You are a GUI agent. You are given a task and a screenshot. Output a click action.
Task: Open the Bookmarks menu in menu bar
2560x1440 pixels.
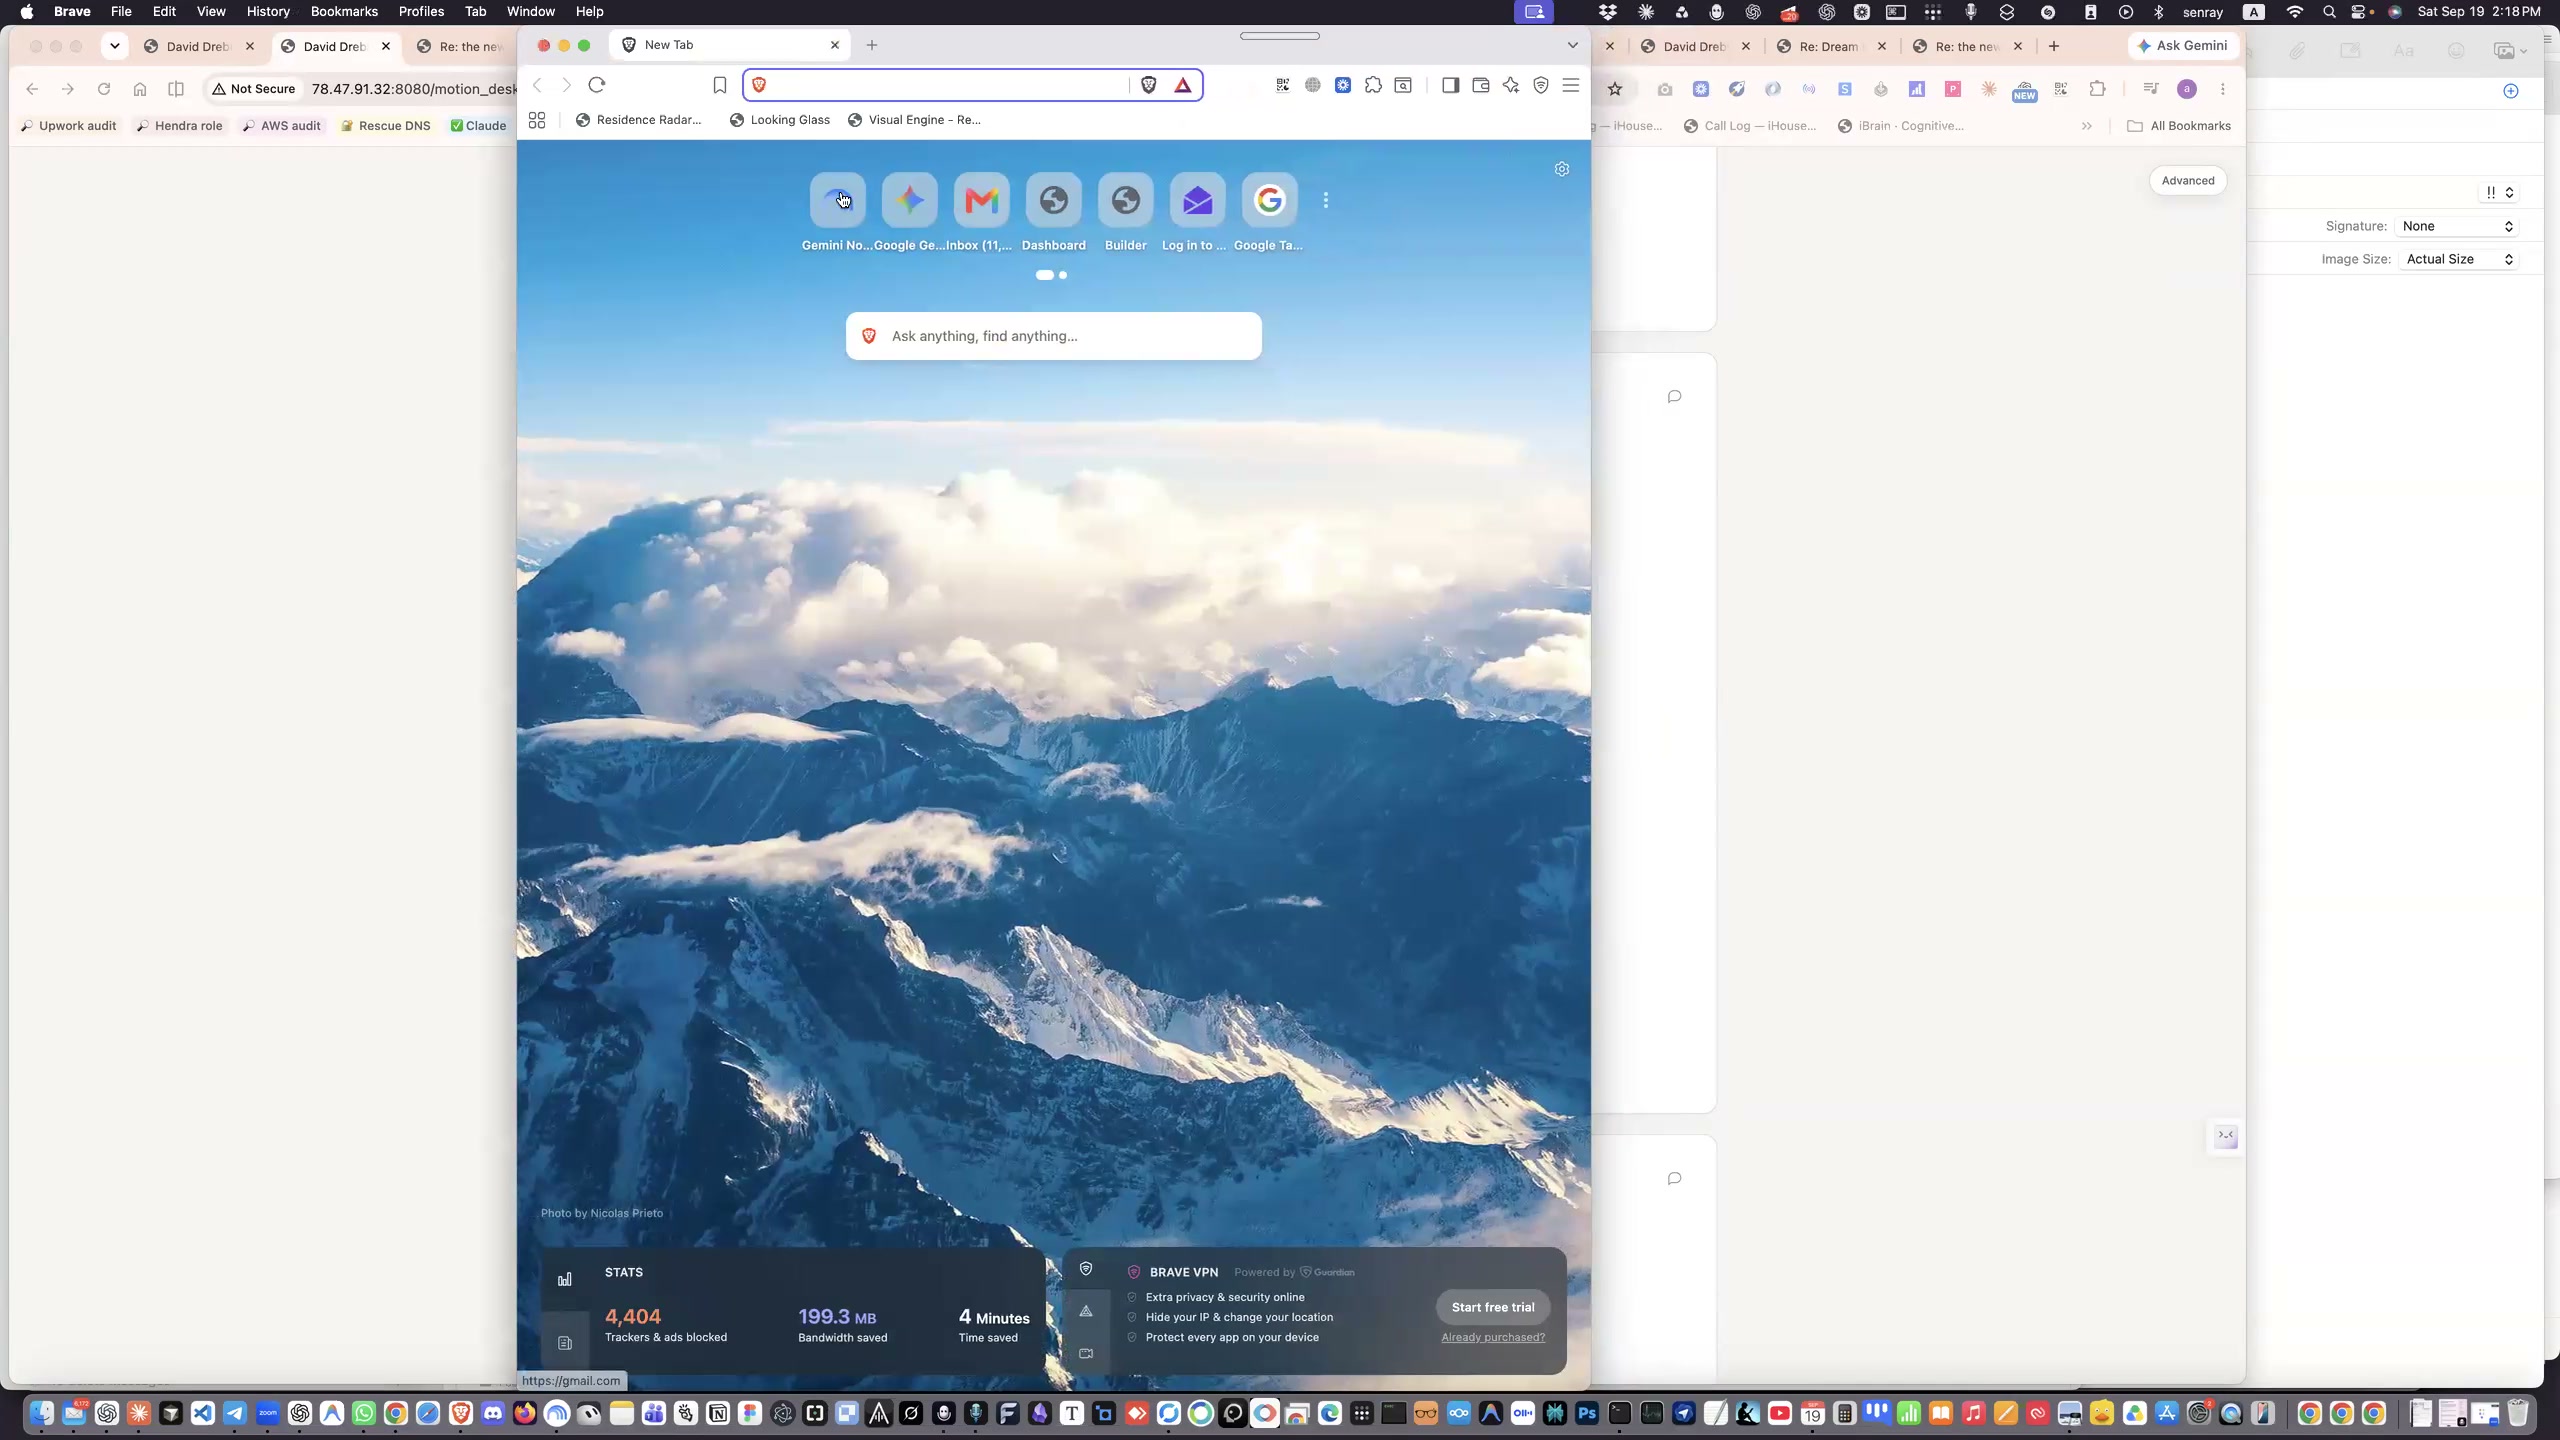[x=344, y=12]
